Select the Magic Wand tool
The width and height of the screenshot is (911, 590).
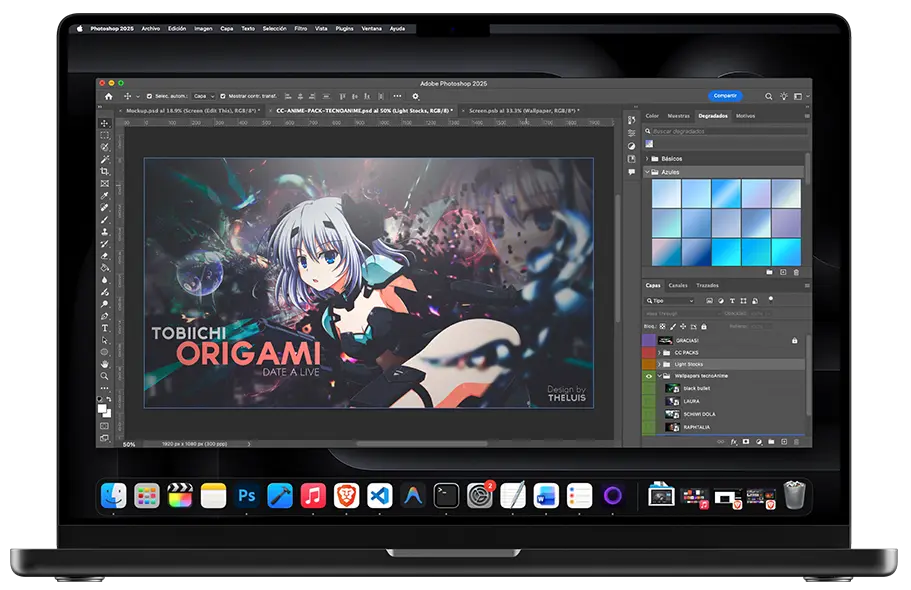(105, 159)
